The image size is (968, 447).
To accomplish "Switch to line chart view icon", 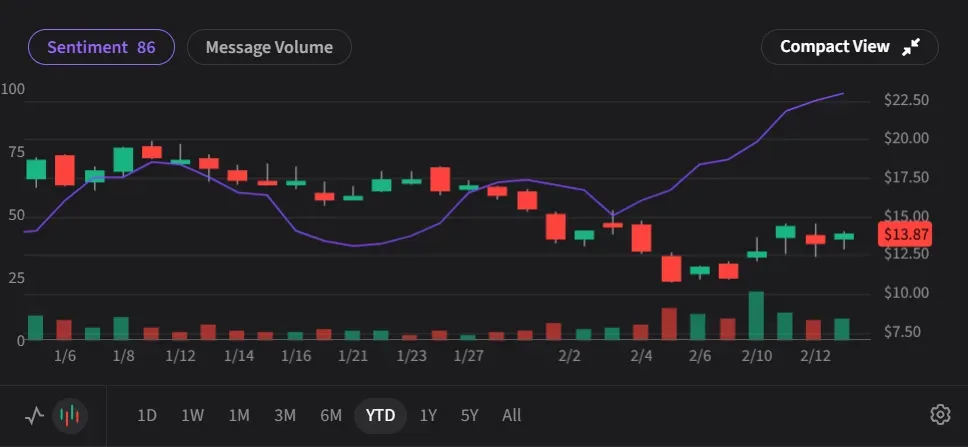I will pyautogui.click(x=35, y=415).
